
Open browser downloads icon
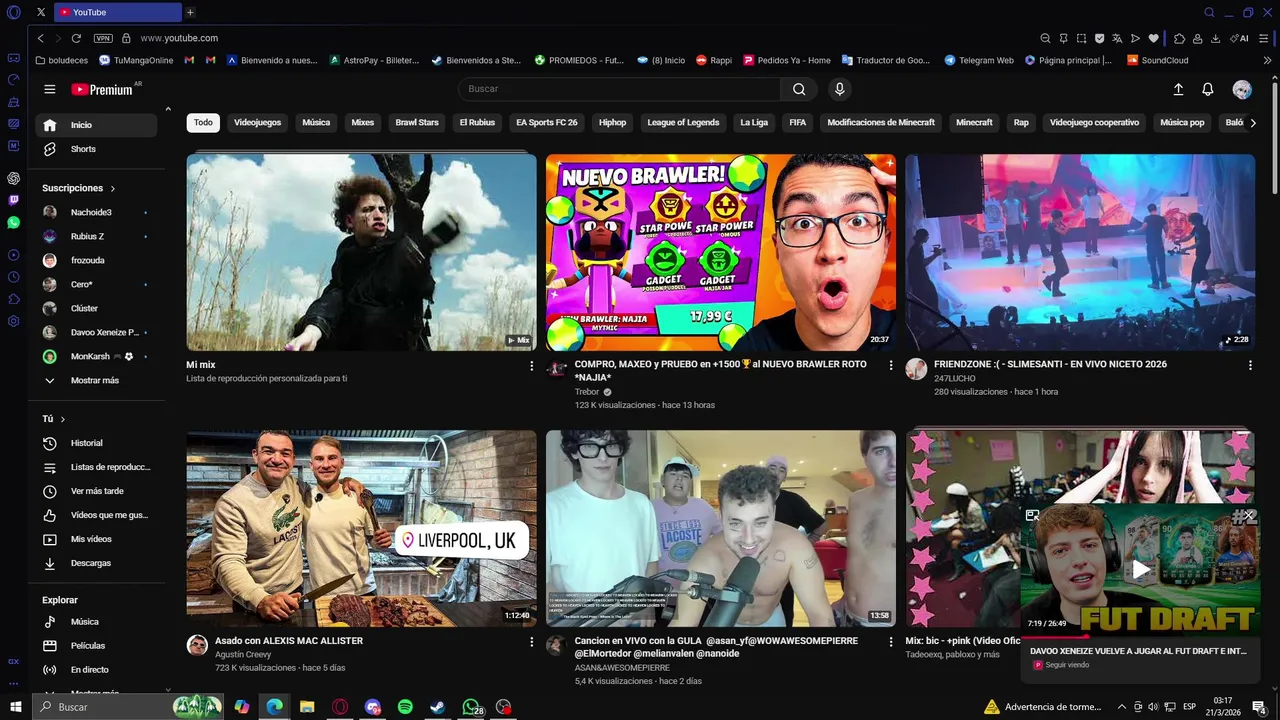[1215, 38]
